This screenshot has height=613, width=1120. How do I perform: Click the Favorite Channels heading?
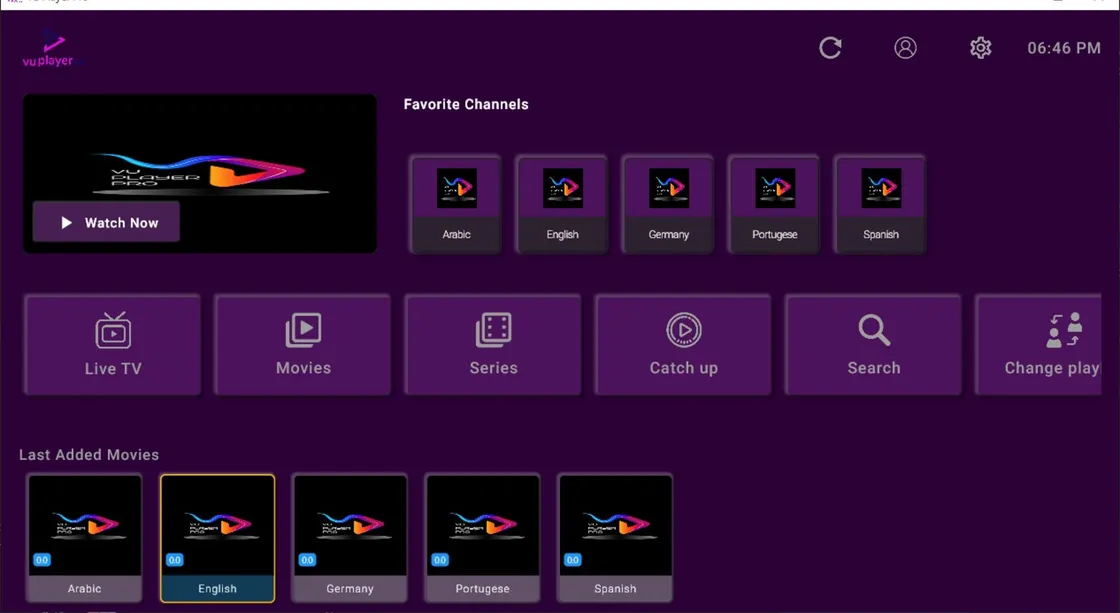click(466, 104)
